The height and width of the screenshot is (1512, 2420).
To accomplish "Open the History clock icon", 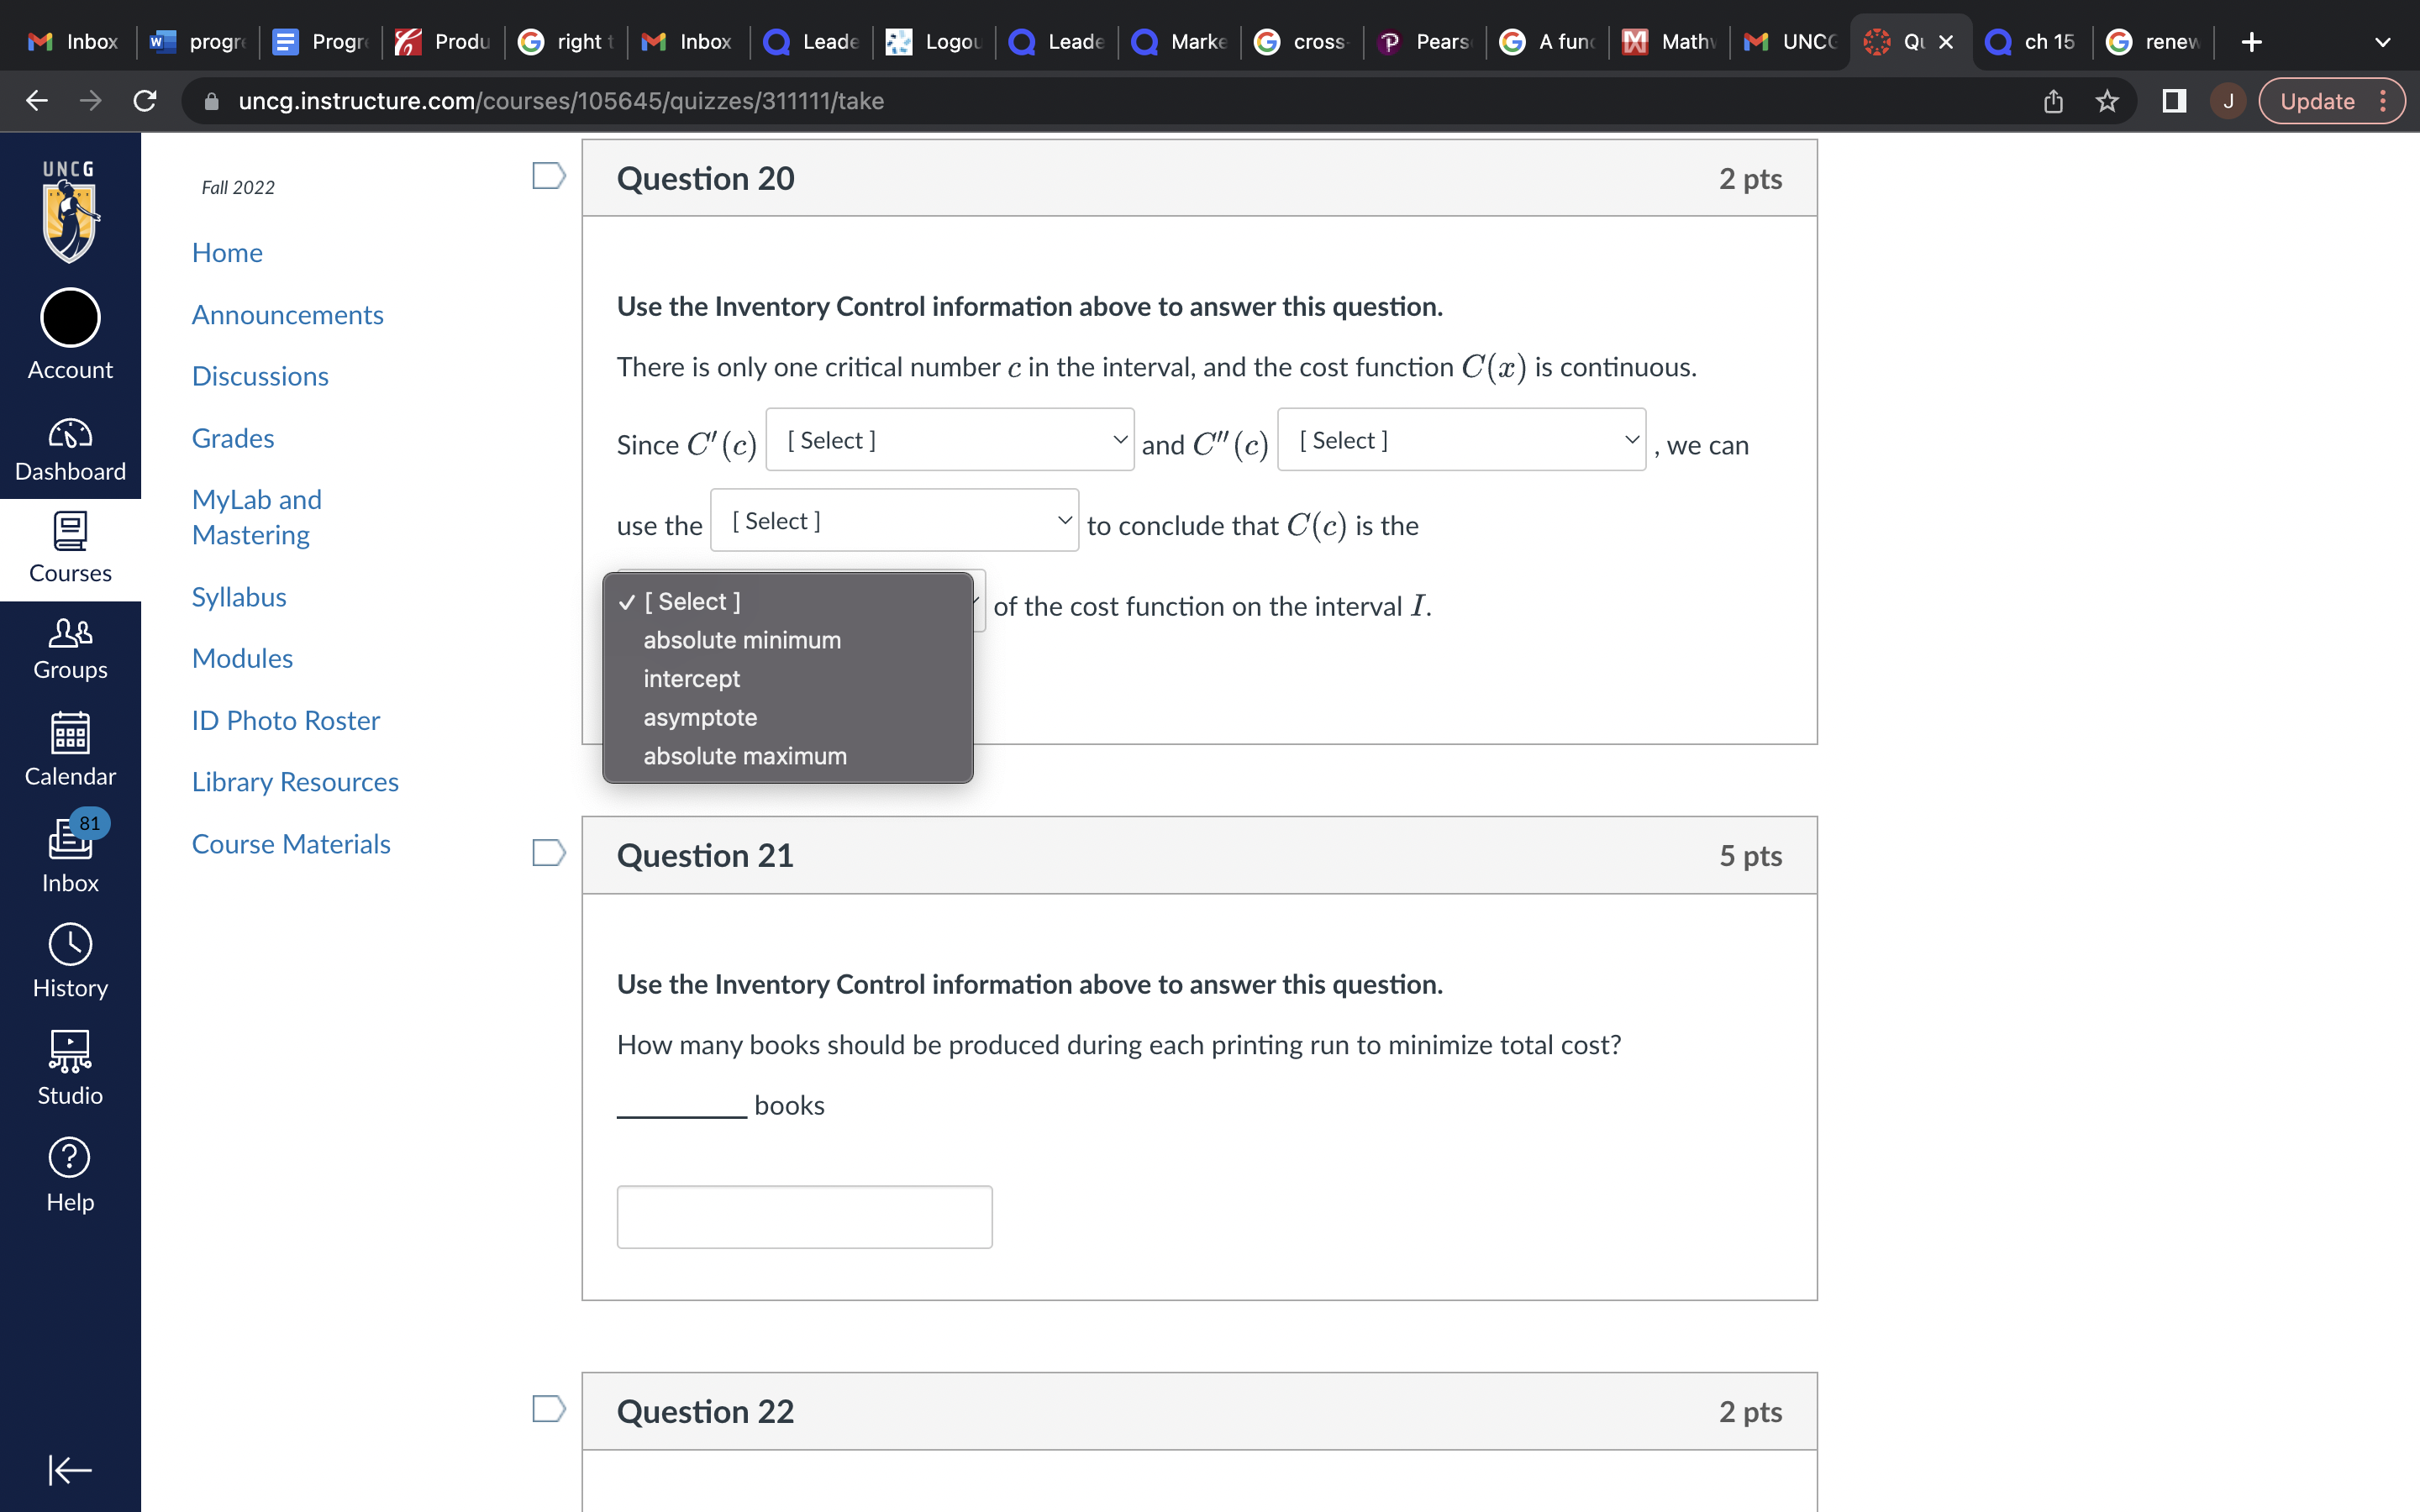I will (70, 960).
